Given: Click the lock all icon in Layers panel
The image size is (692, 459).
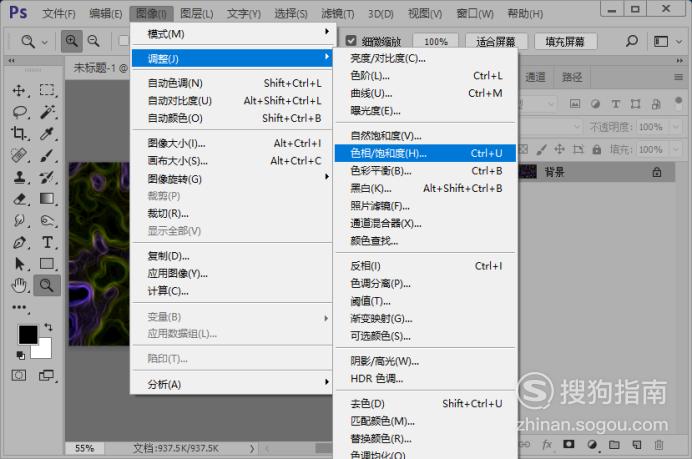Looking at the screenshot, I should 597,150.
